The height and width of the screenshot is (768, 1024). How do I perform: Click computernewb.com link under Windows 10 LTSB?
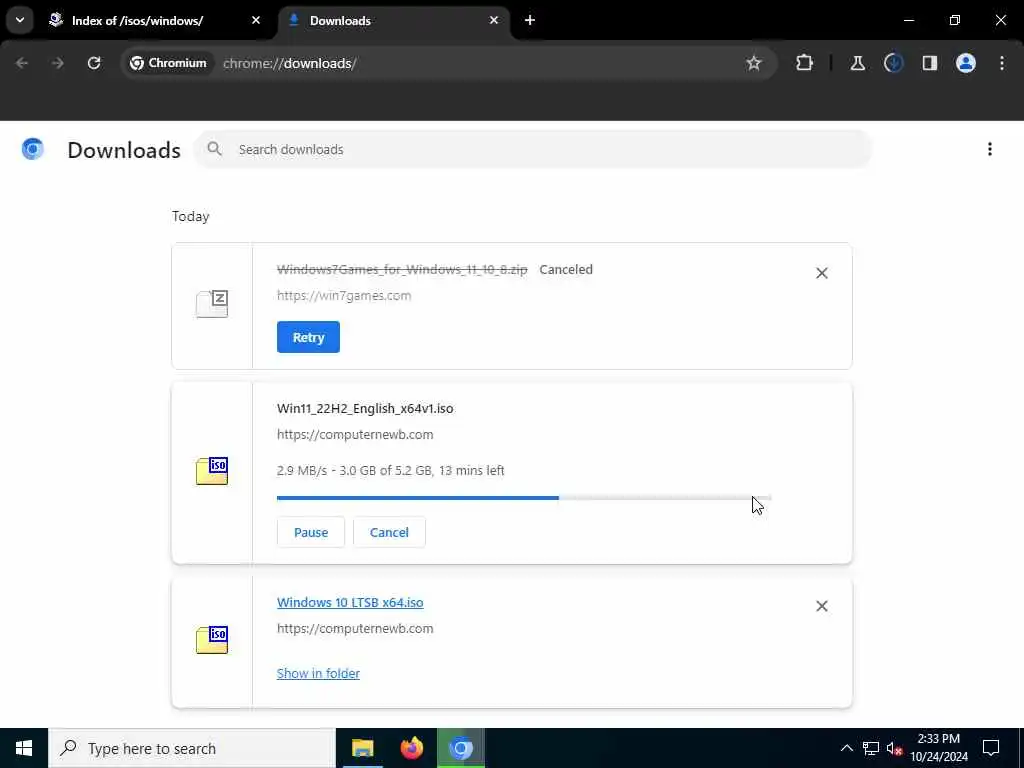355,628
